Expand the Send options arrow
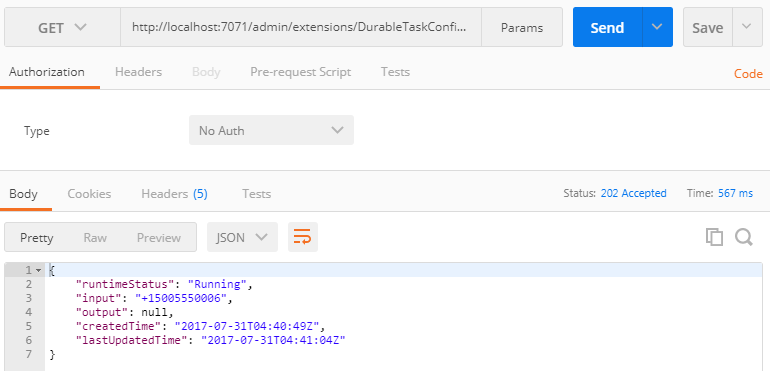Image resolution: width=770 pixels, height=371 pixels. tap(657, 28)
